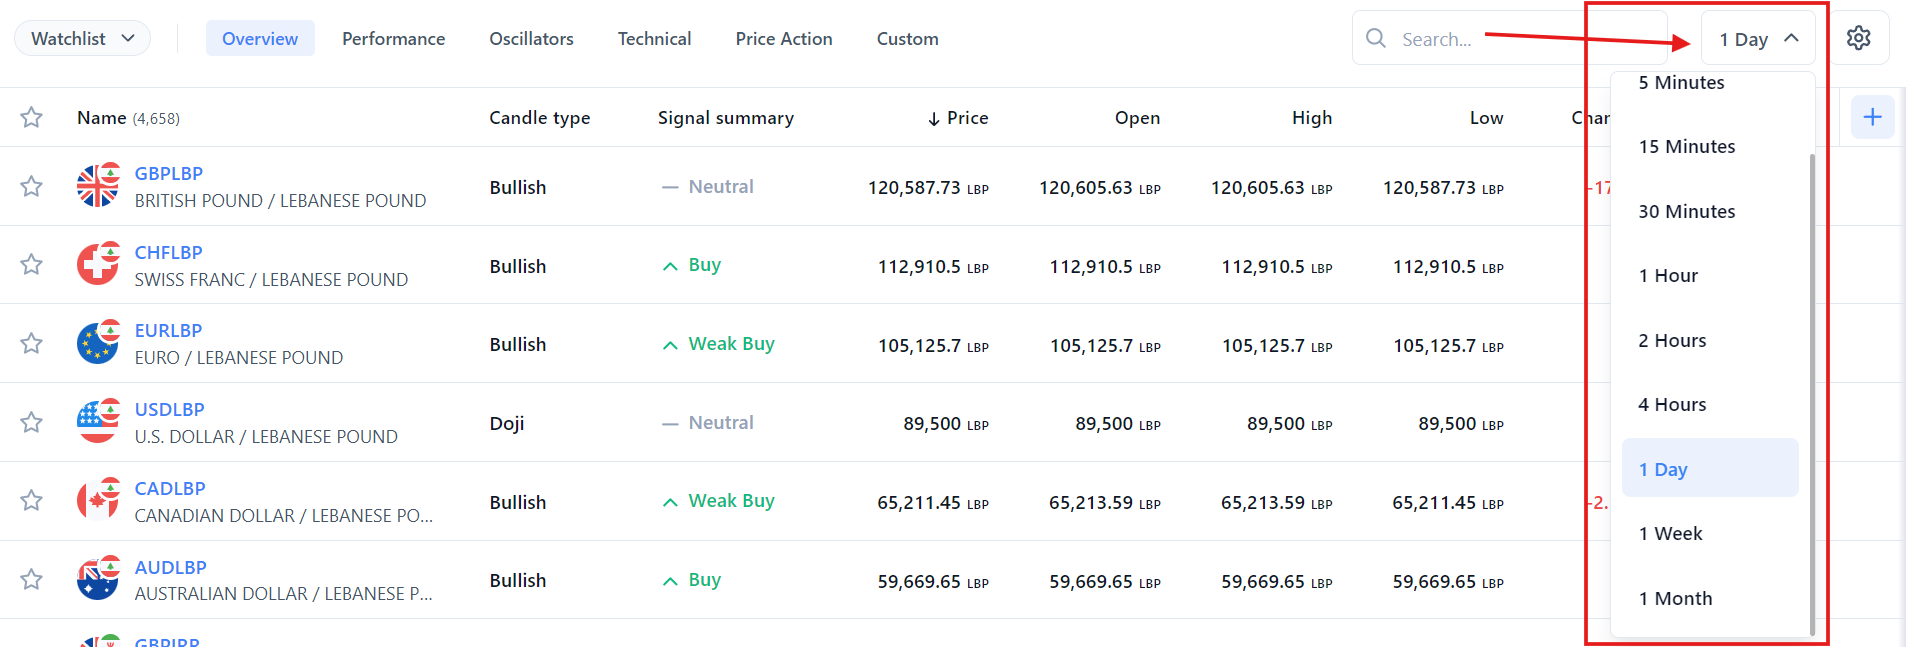1916x647 pixels.
Task: Open the EURLBP symbol link
Action: tap(168, 331)
